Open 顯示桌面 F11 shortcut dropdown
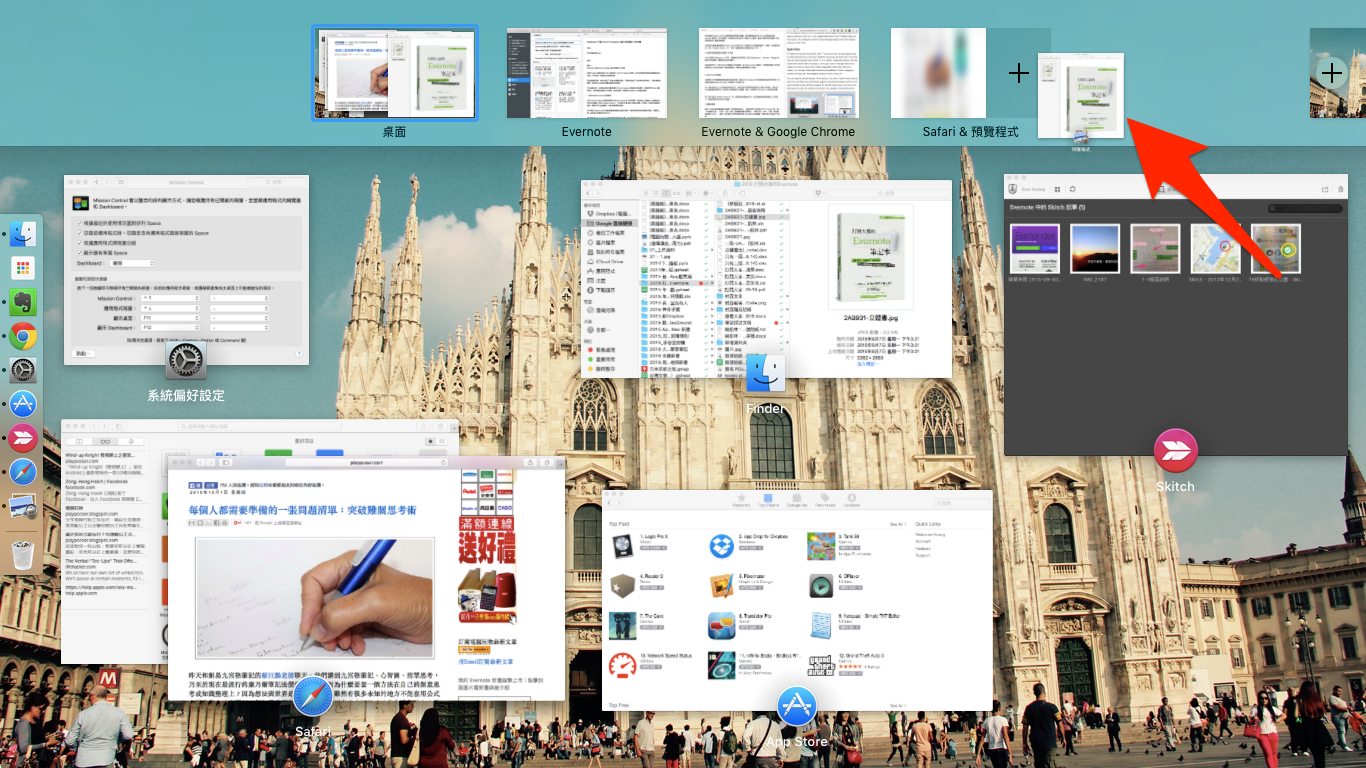Screen dimensions: 1366x768 click(x=171, y=318)
